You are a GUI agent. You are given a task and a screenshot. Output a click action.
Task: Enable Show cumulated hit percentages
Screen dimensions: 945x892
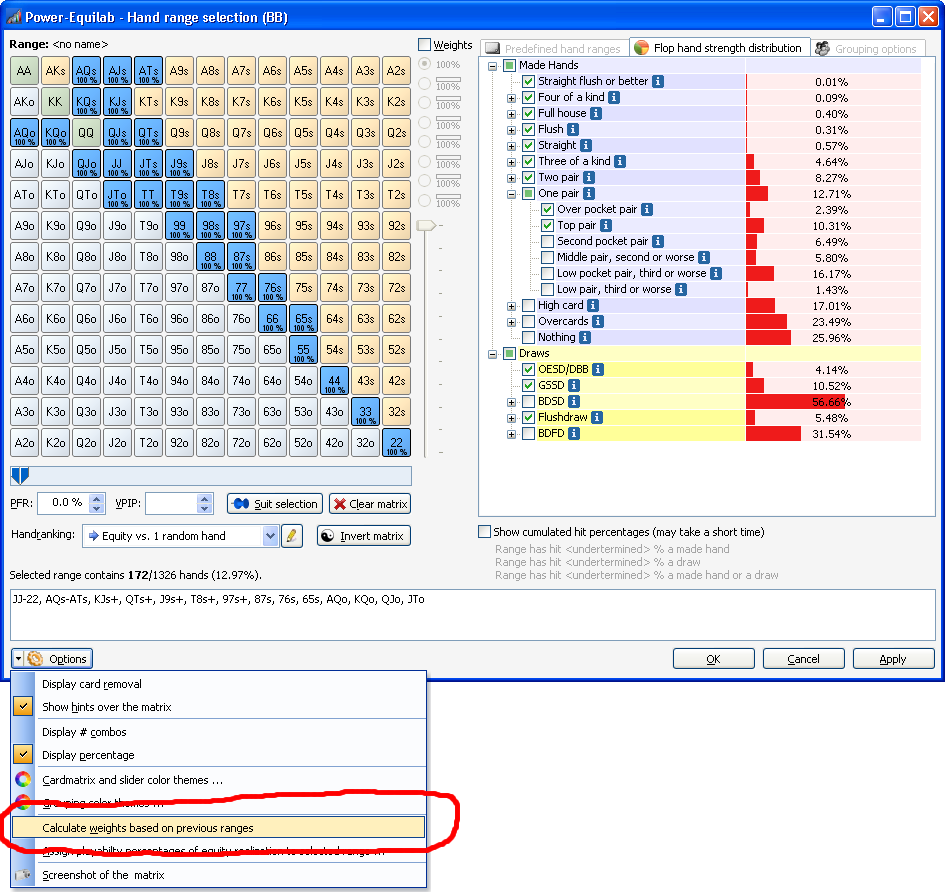pos(484,532)
